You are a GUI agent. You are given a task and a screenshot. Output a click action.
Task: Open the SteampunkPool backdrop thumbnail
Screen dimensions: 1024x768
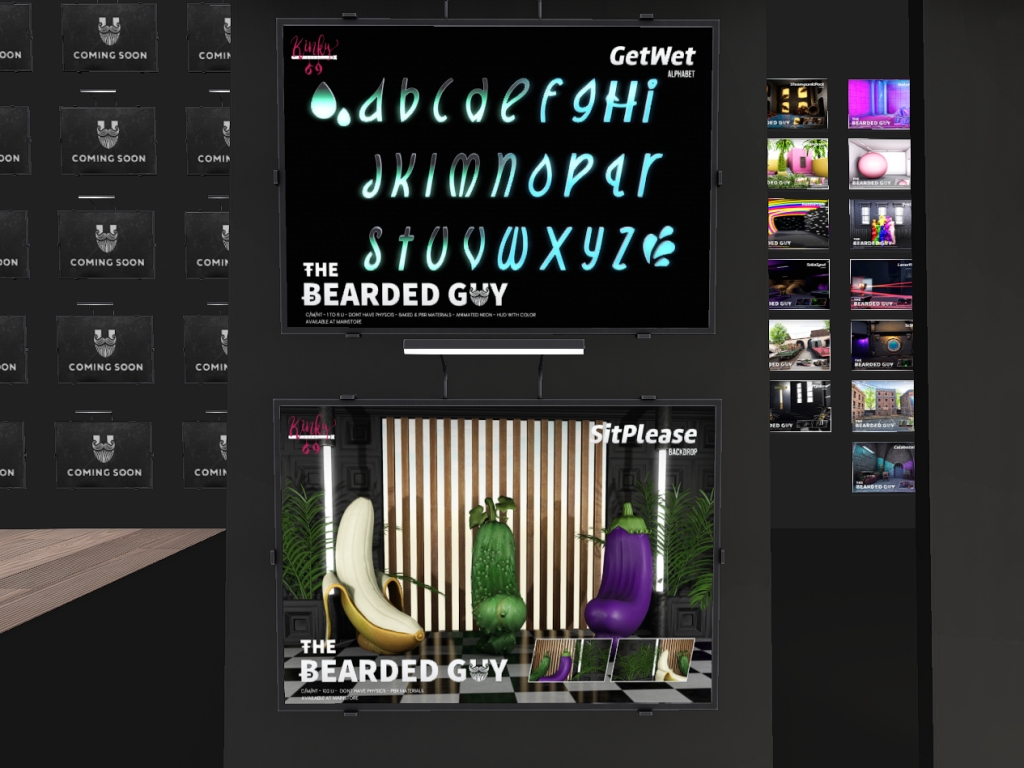pyautogui.click(x=797, y=104)
